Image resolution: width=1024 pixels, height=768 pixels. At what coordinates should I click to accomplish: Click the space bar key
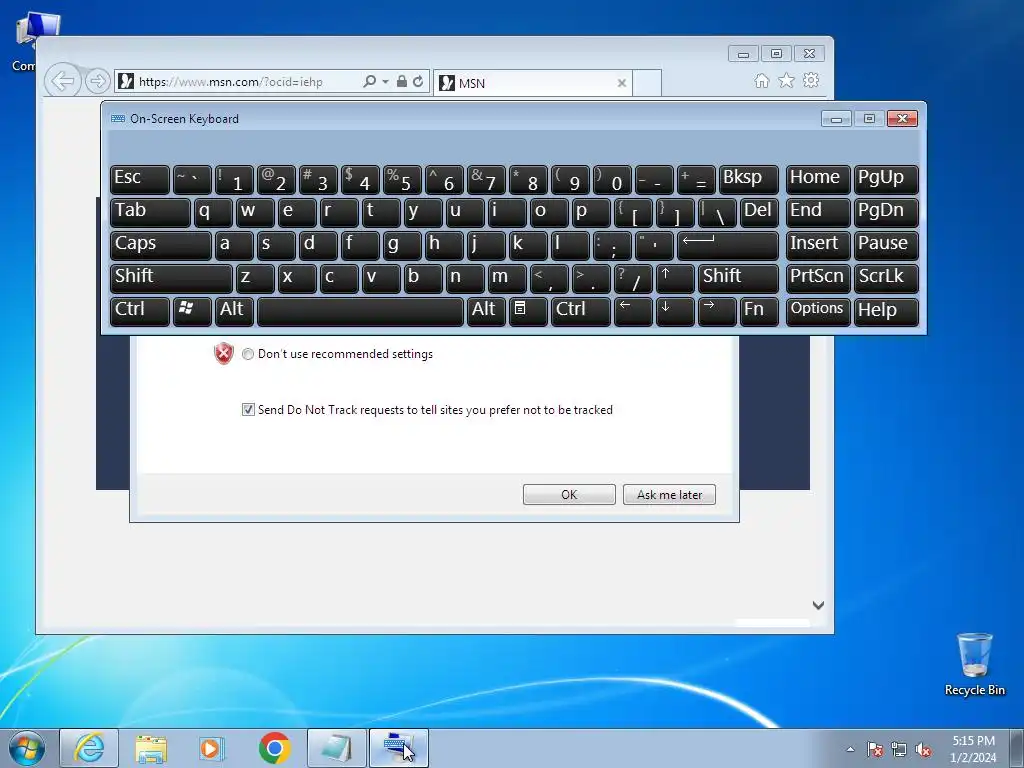point(360,311)
